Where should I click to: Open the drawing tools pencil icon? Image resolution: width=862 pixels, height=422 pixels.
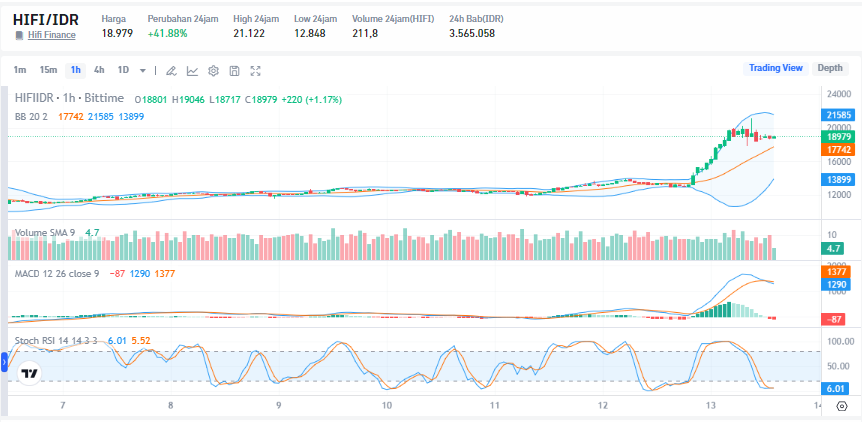click(x=170, y=70)
